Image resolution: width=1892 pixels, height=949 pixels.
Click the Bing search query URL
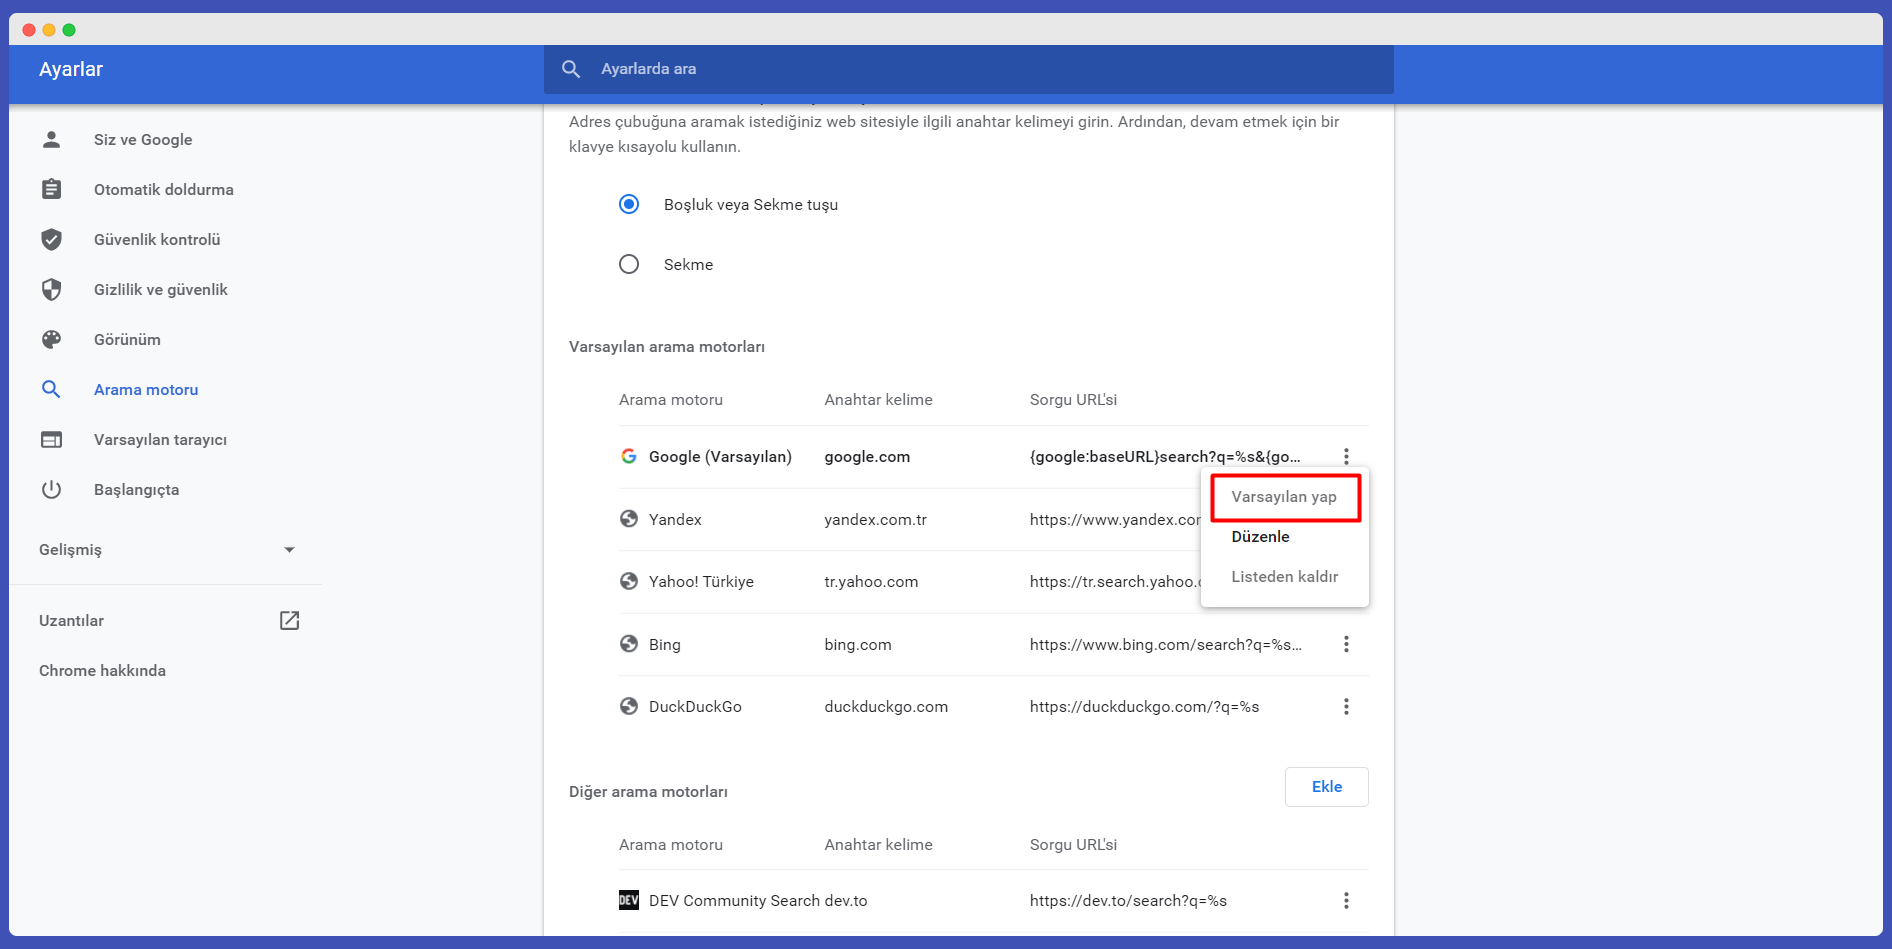click(x=1166, y=645)
